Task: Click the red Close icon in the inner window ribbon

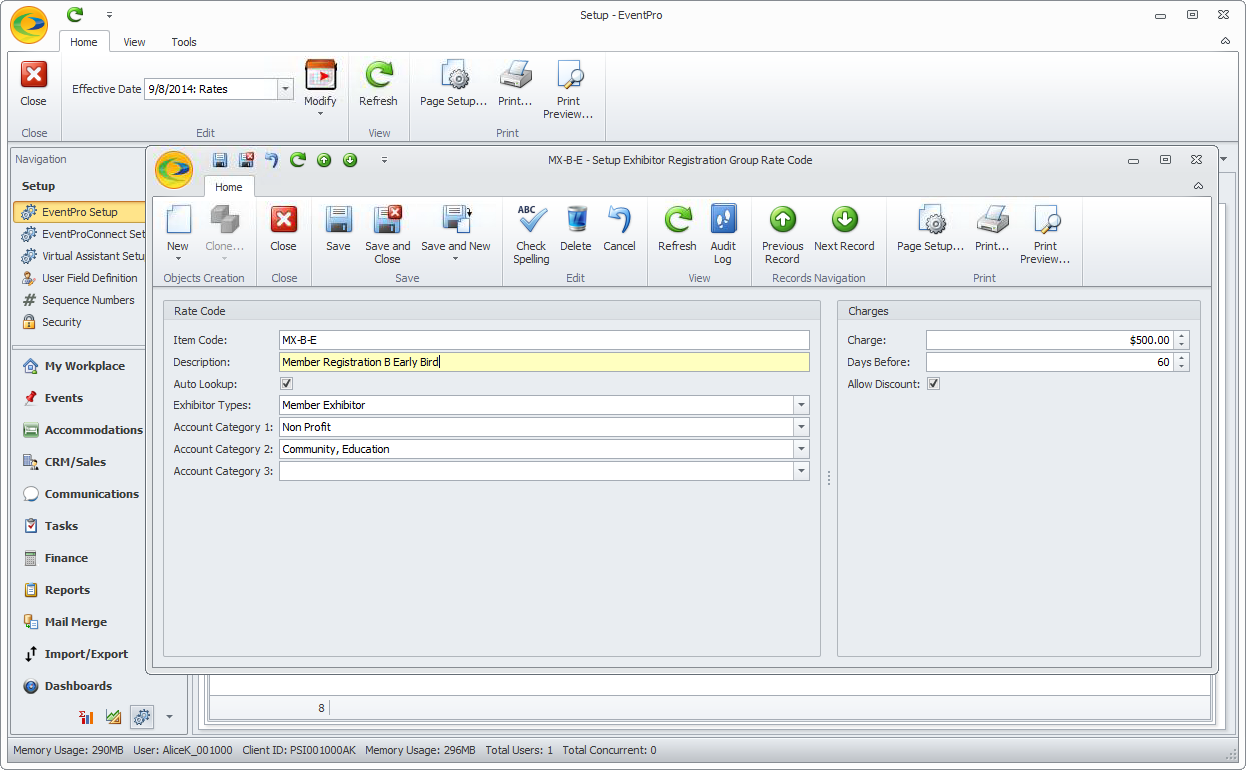Action: click(x=284, y=220)
